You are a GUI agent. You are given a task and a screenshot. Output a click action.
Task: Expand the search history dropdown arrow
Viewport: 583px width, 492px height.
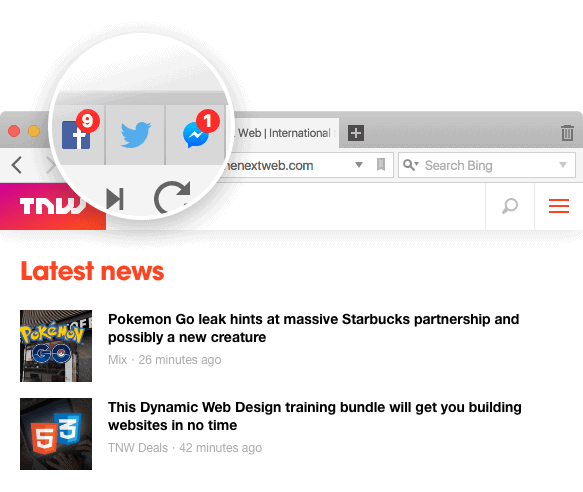(x=563, y=165)
